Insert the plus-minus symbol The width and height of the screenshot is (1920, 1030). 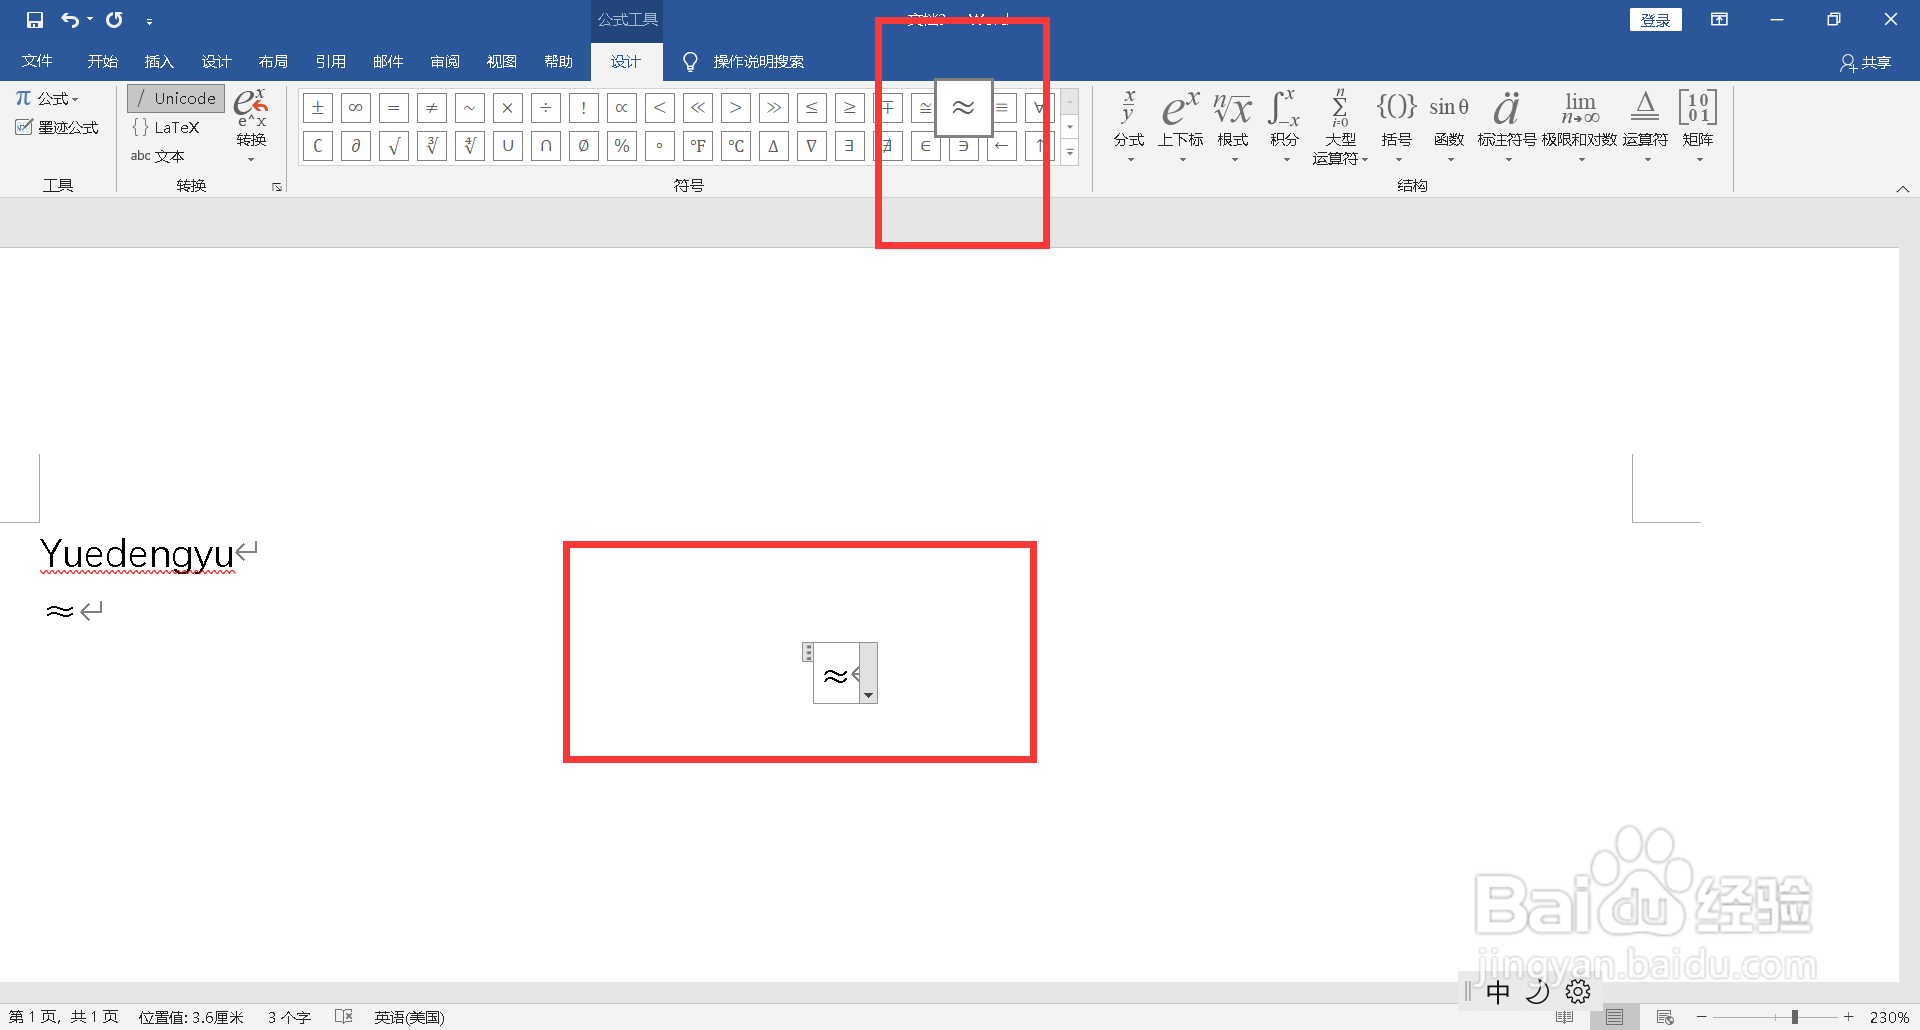tap(317, 108)
